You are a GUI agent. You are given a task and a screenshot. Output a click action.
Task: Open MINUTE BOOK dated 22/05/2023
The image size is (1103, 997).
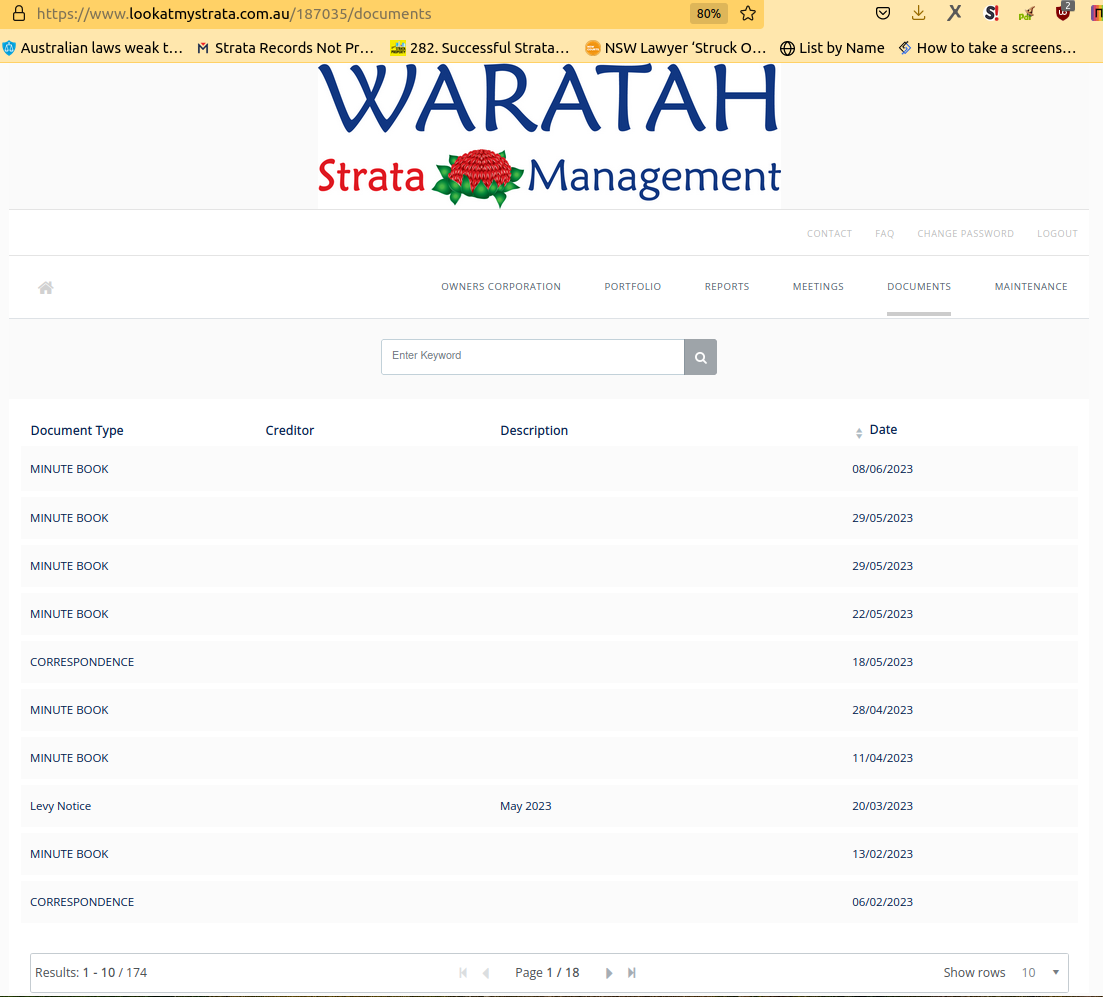[549, 614]
